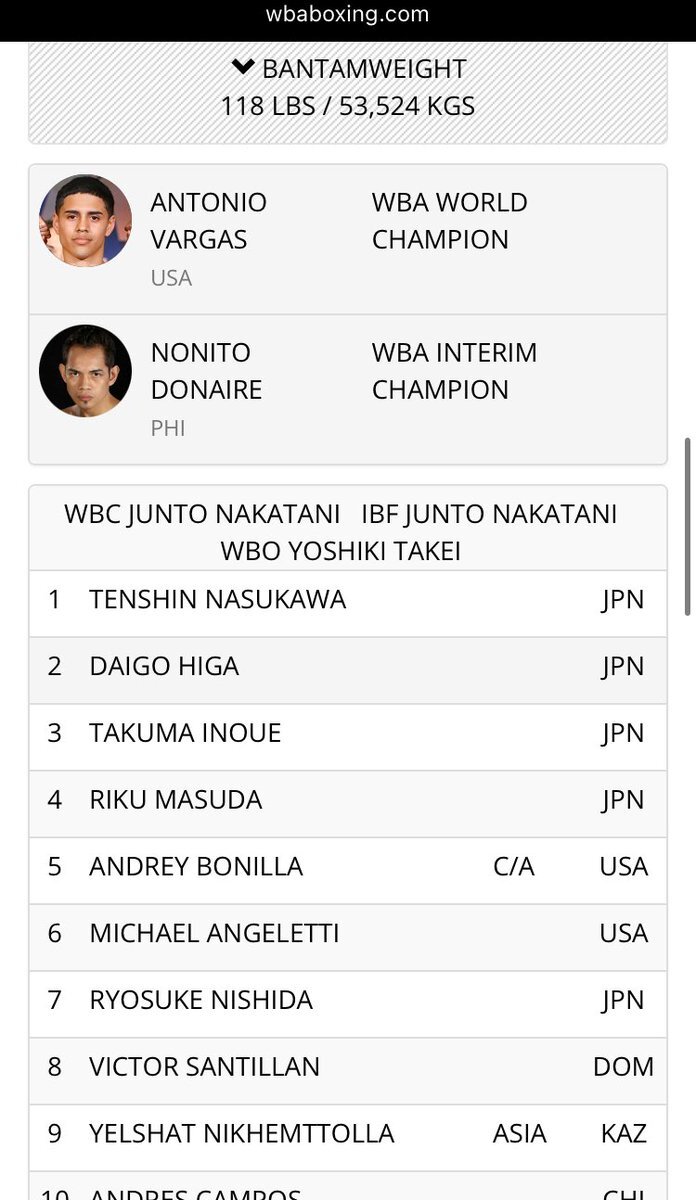Select rank 5 Andrey Bonilla row

click(348, 867)
